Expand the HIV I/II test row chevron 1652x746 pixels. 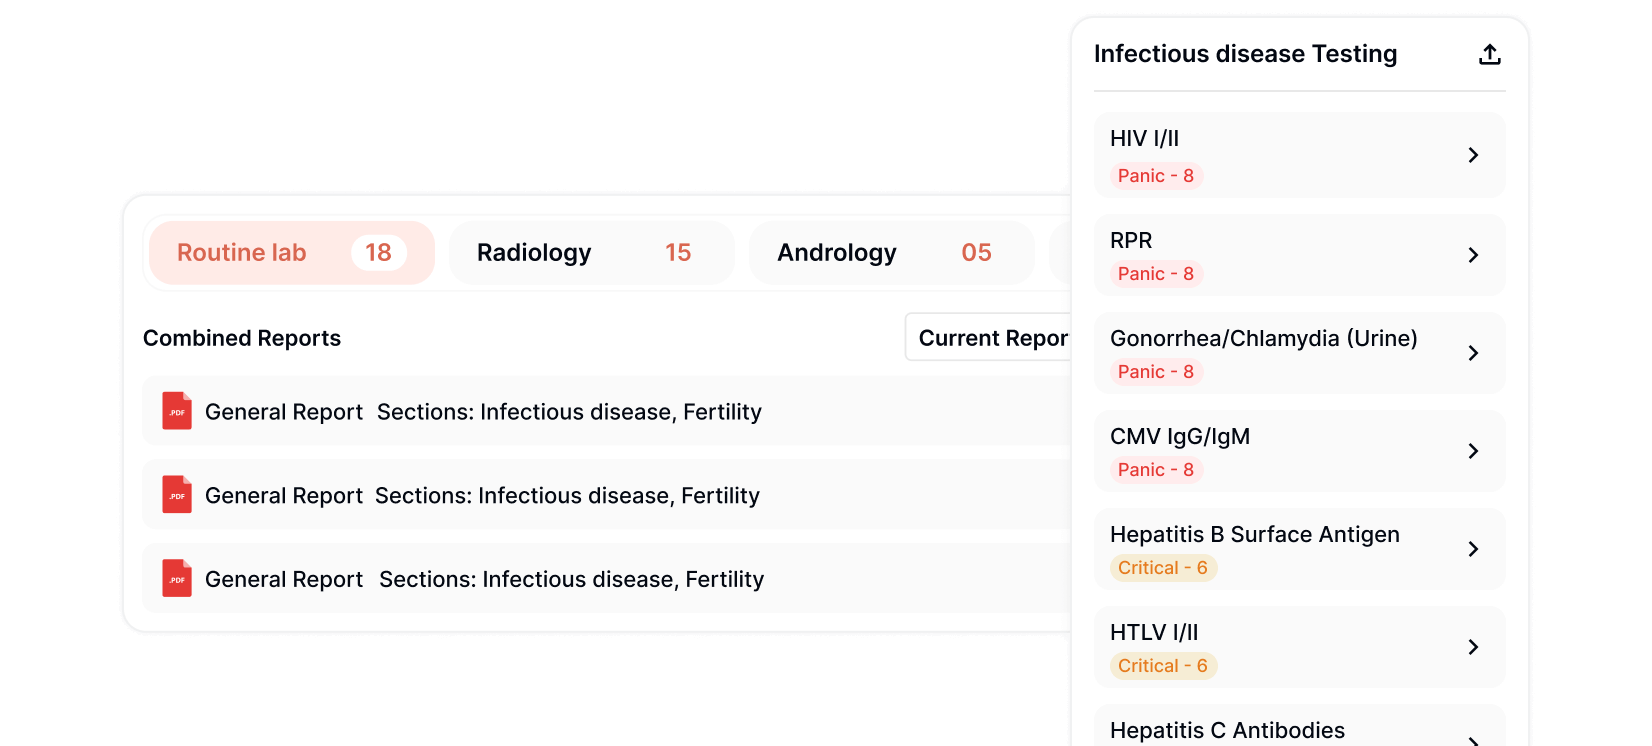1473,155
